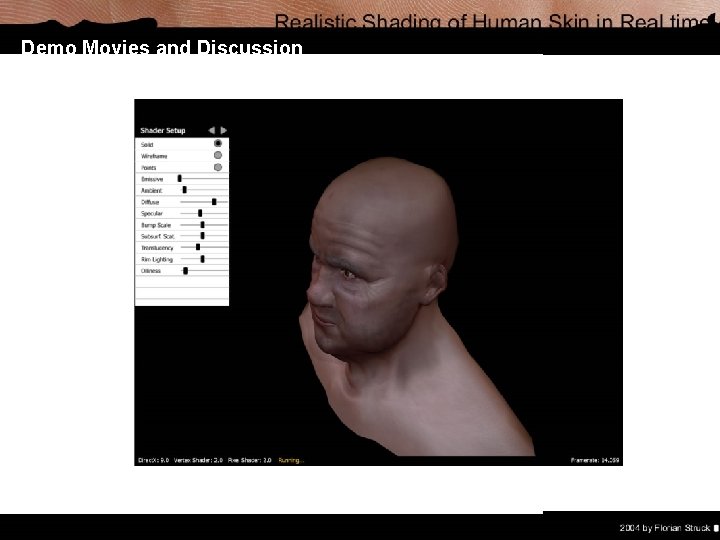Viewport: 720px width, 540px height.
Task: Click the Oiliness slider handle
Action: [x=186, y=271]
